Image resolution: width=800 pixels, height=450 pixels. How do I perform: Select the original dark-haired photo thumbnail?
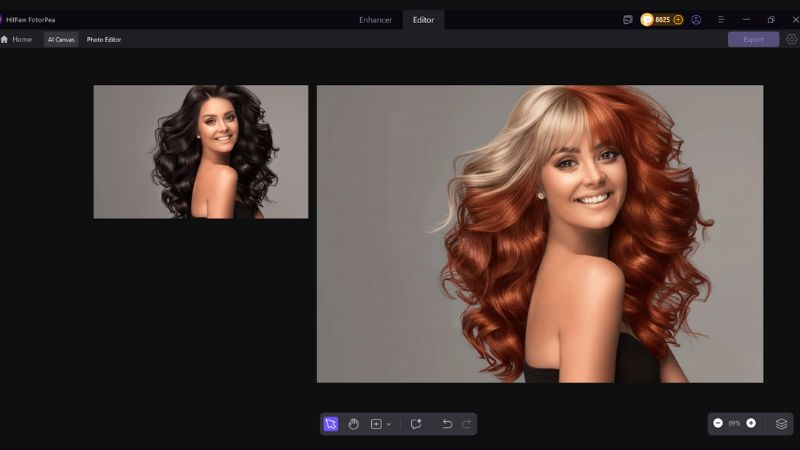pyautogui.click(x=200, y=151)
